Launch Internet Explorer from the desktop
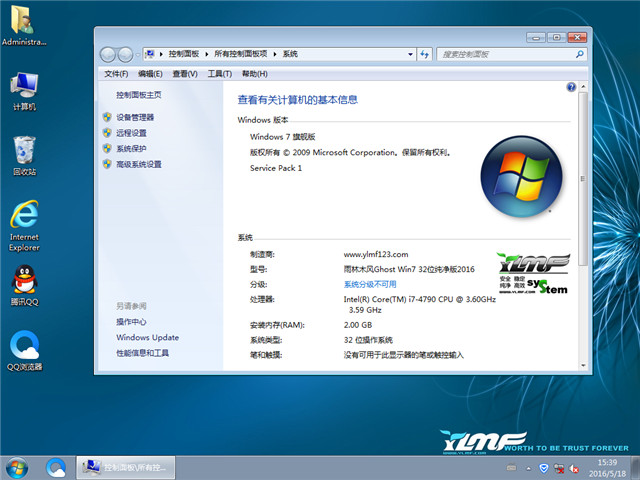This screenshot has height=480, width=640. pyautogui.click(x=24, y=225)
